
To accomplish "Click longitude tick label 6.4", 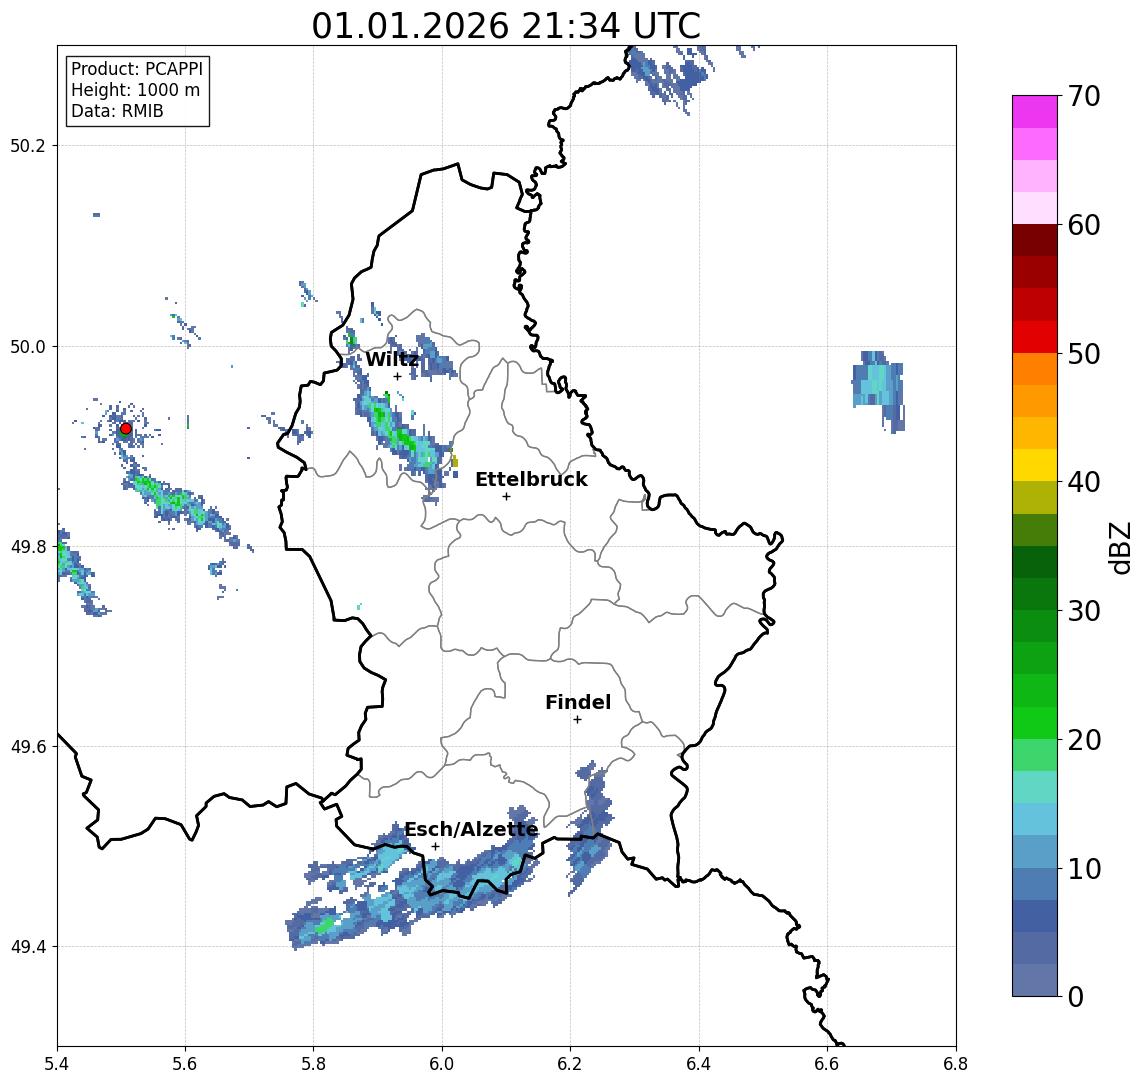I will tap(699, 1064).
